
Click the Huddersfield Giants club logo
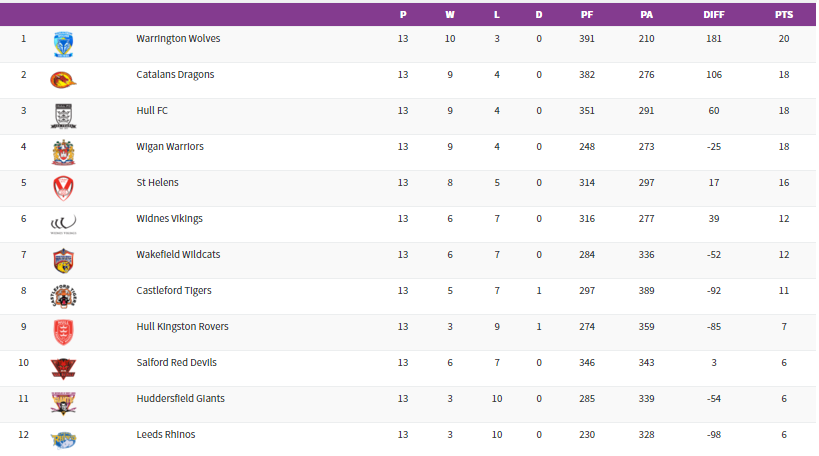[63, 403]
